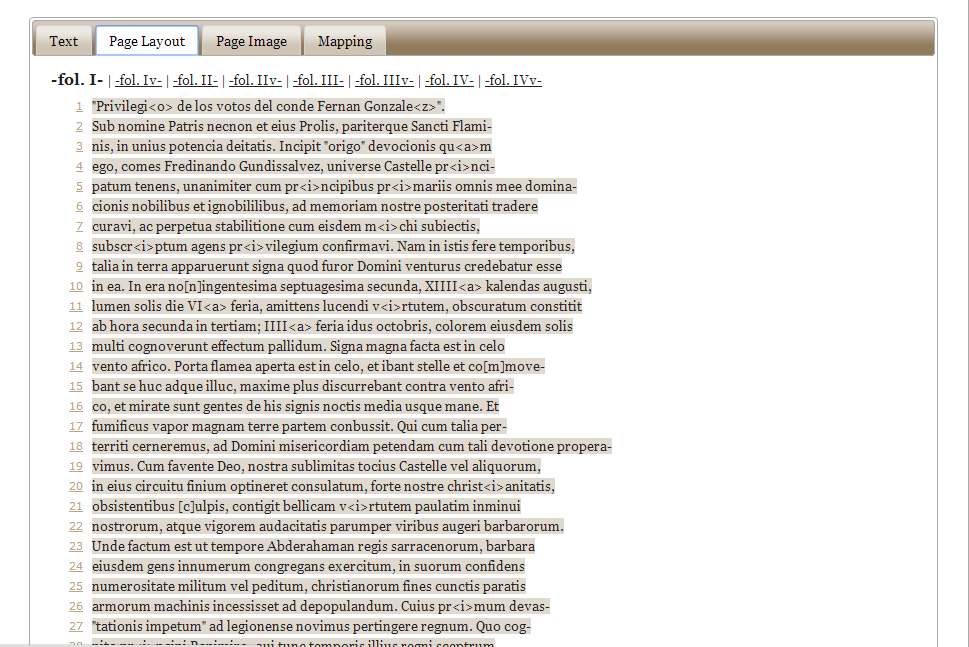Go to folio -fol. IIv-
The width and height of the screenshot is (969, 647).
click(255, 80)
